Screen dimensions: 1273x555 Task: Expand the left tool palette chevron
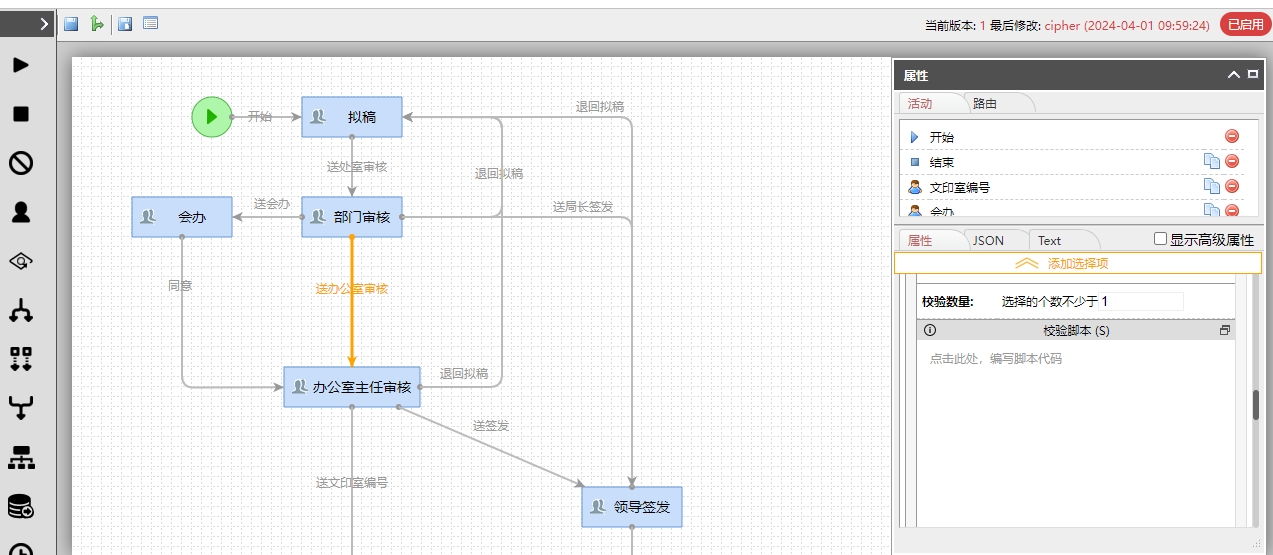click(45, 24)
